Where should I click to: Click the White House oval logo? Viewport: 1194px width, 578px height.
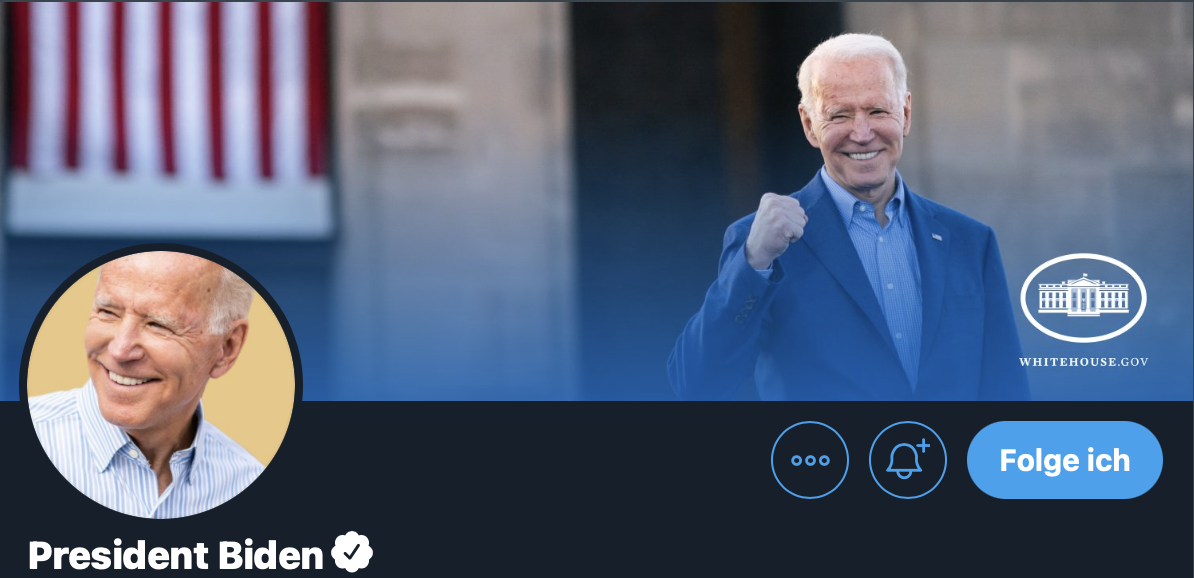tap(1083, 298)
